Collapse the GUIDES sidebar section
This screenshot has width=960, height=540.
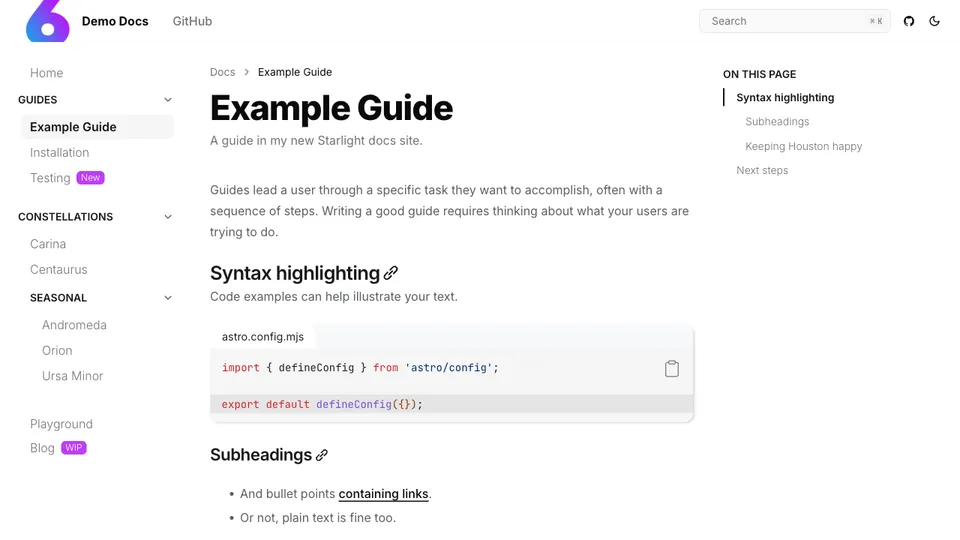point(168,100)
